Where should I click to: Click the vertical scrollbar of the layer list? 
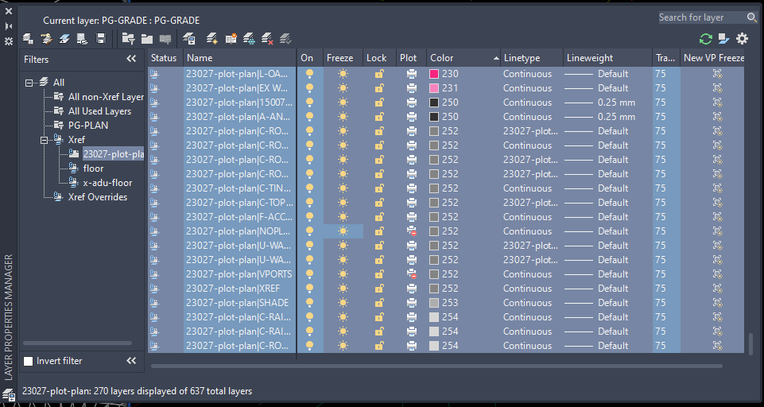[x=751, y=343]
